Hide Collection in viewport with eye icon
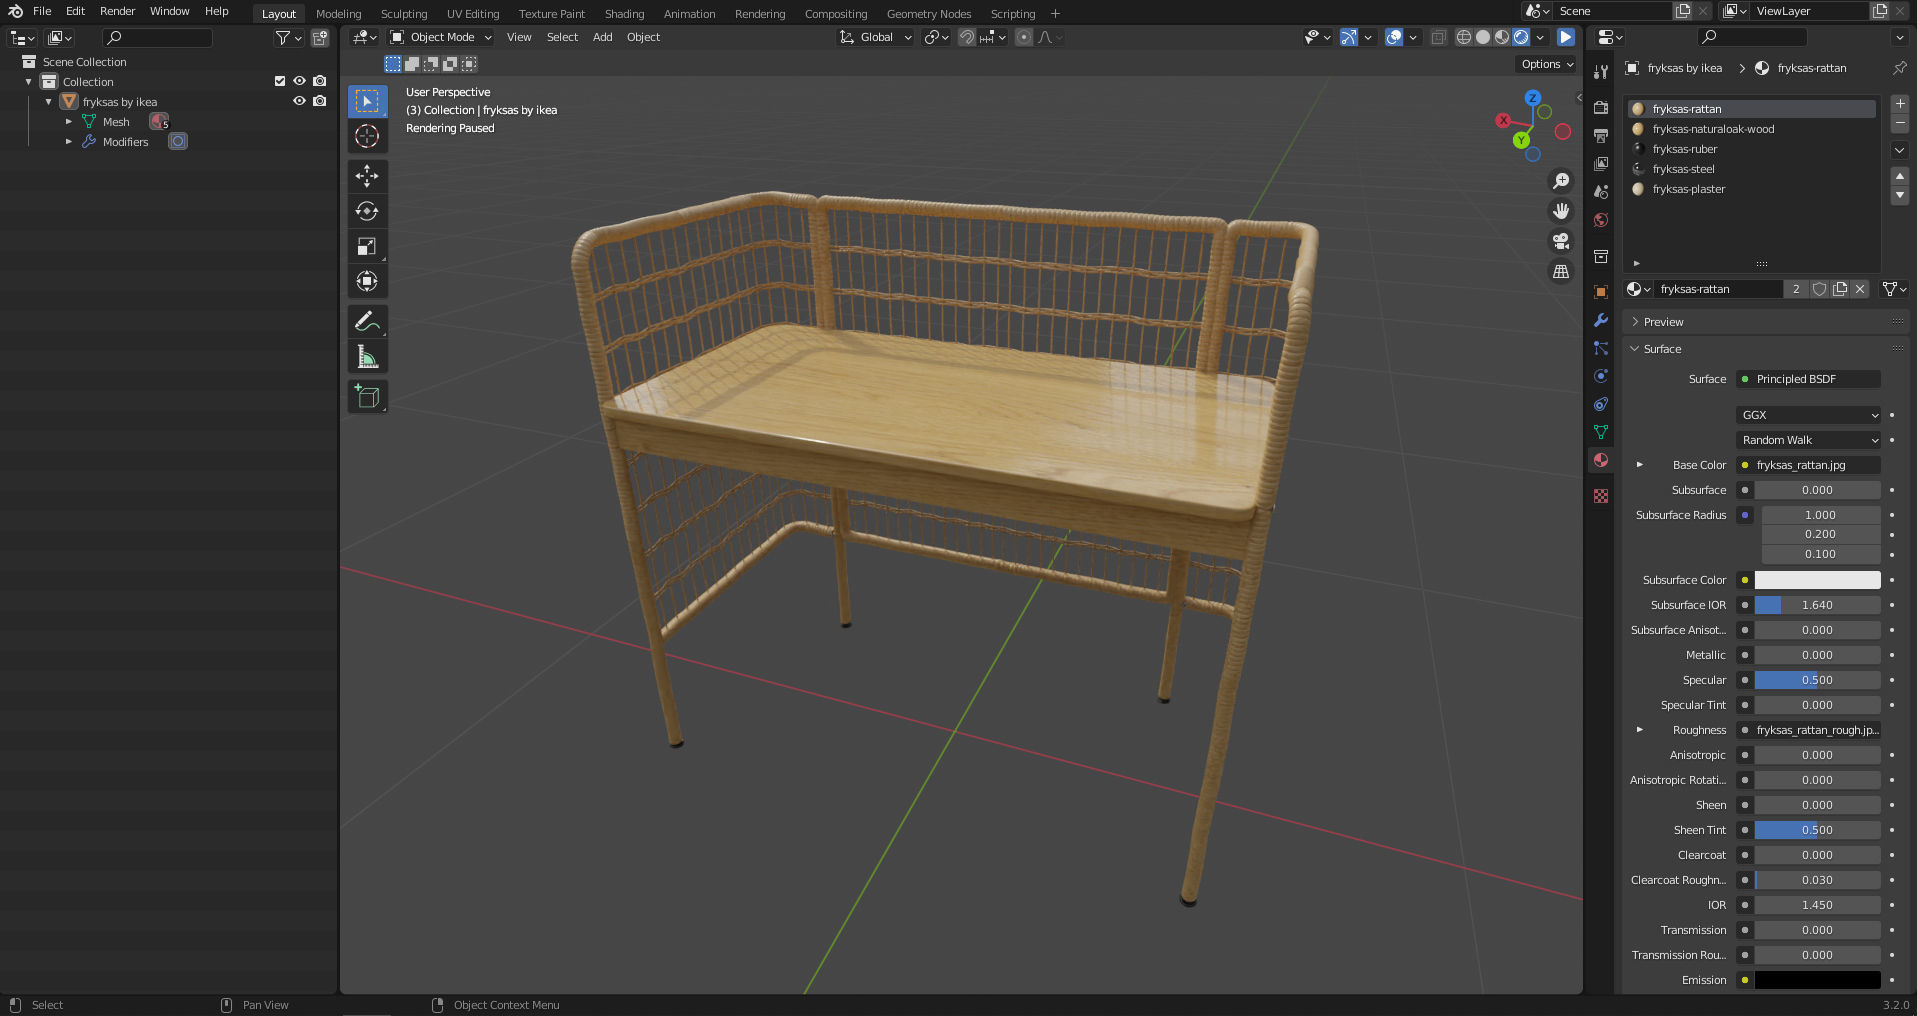1917x1016 pixels. coord(299,81)
